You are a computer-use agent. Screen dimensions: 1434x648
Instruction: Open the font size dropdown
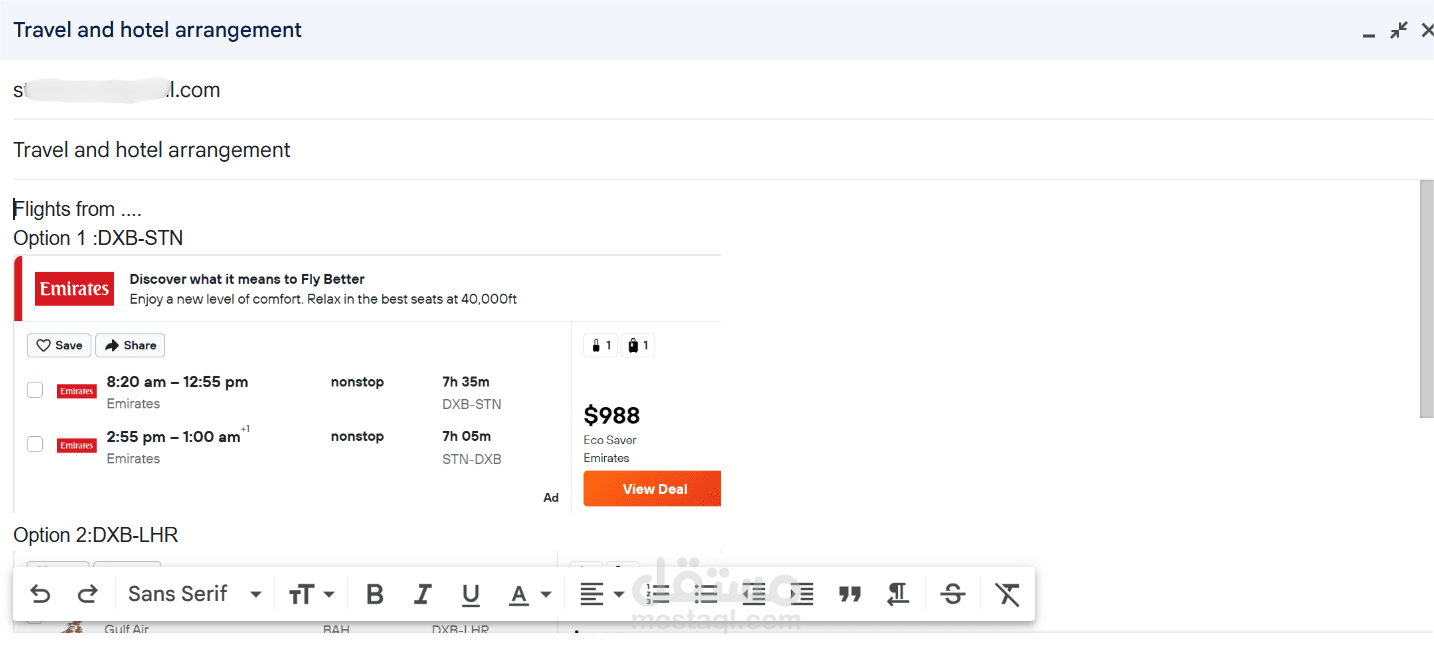tap(311, 595)
